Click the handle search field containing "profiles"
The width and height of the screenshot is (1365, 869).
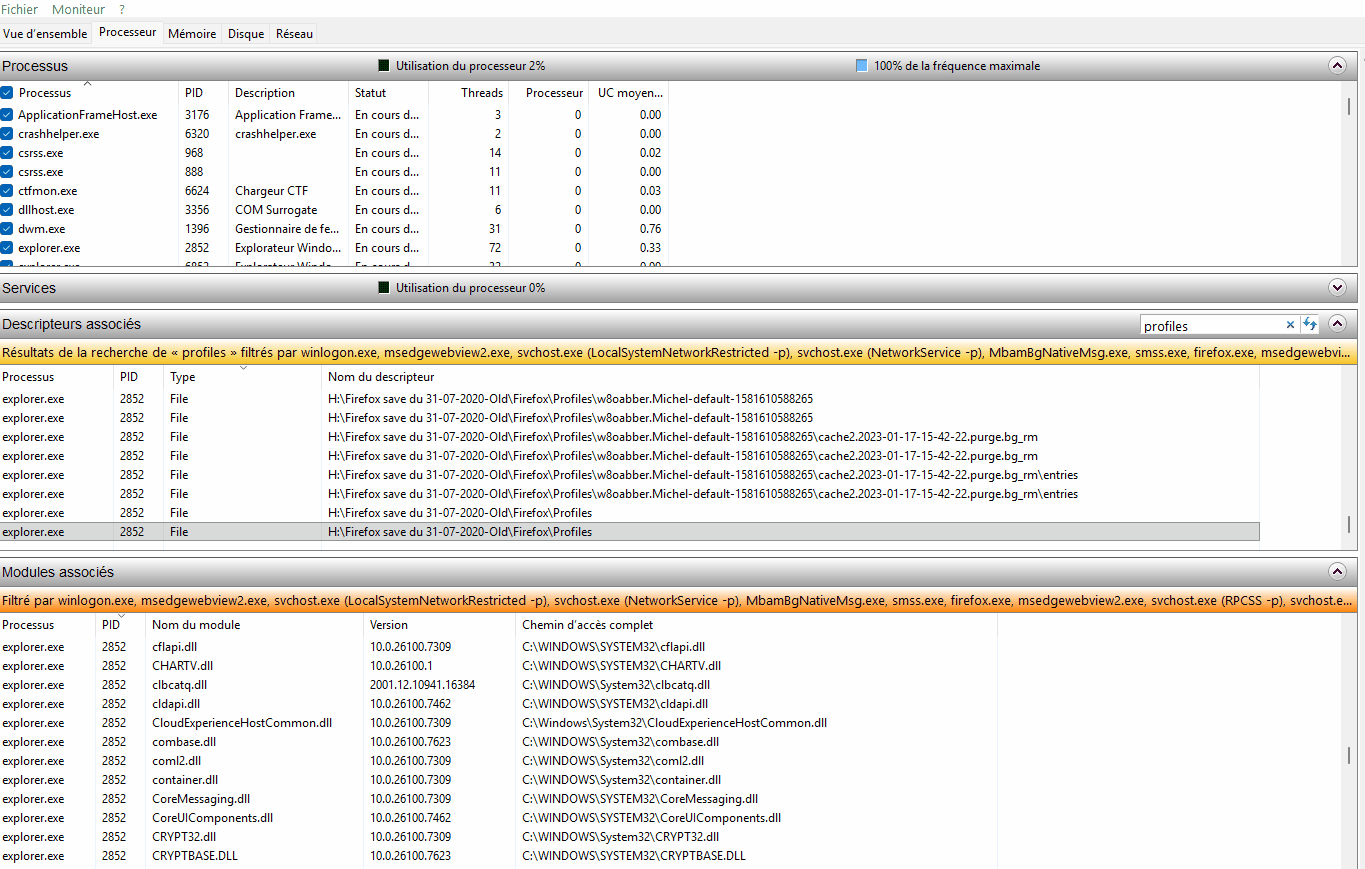pos(1212,325)
